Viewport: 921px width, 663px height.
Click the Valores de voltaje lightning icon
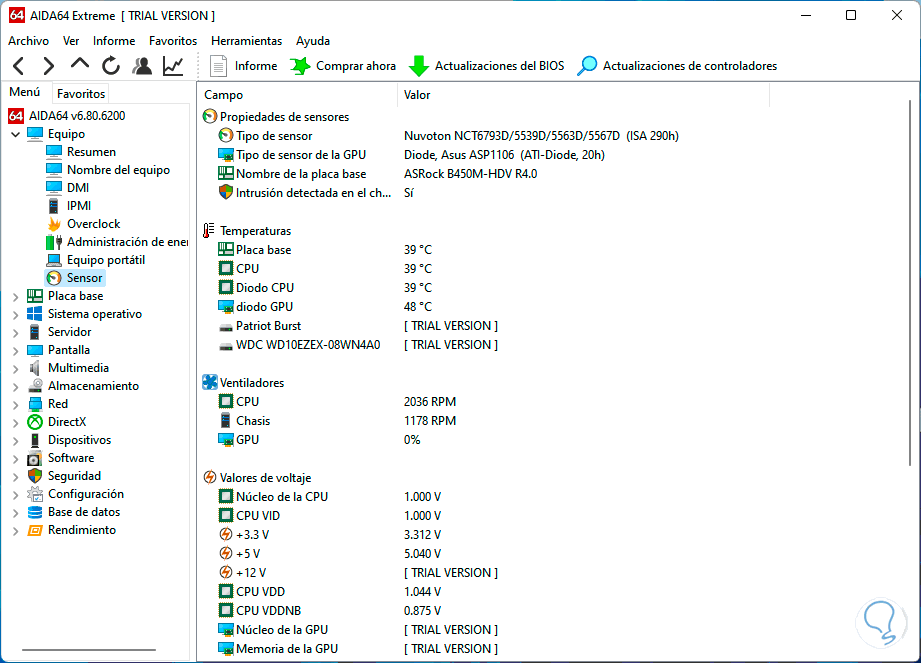click(x=210, y=477)
